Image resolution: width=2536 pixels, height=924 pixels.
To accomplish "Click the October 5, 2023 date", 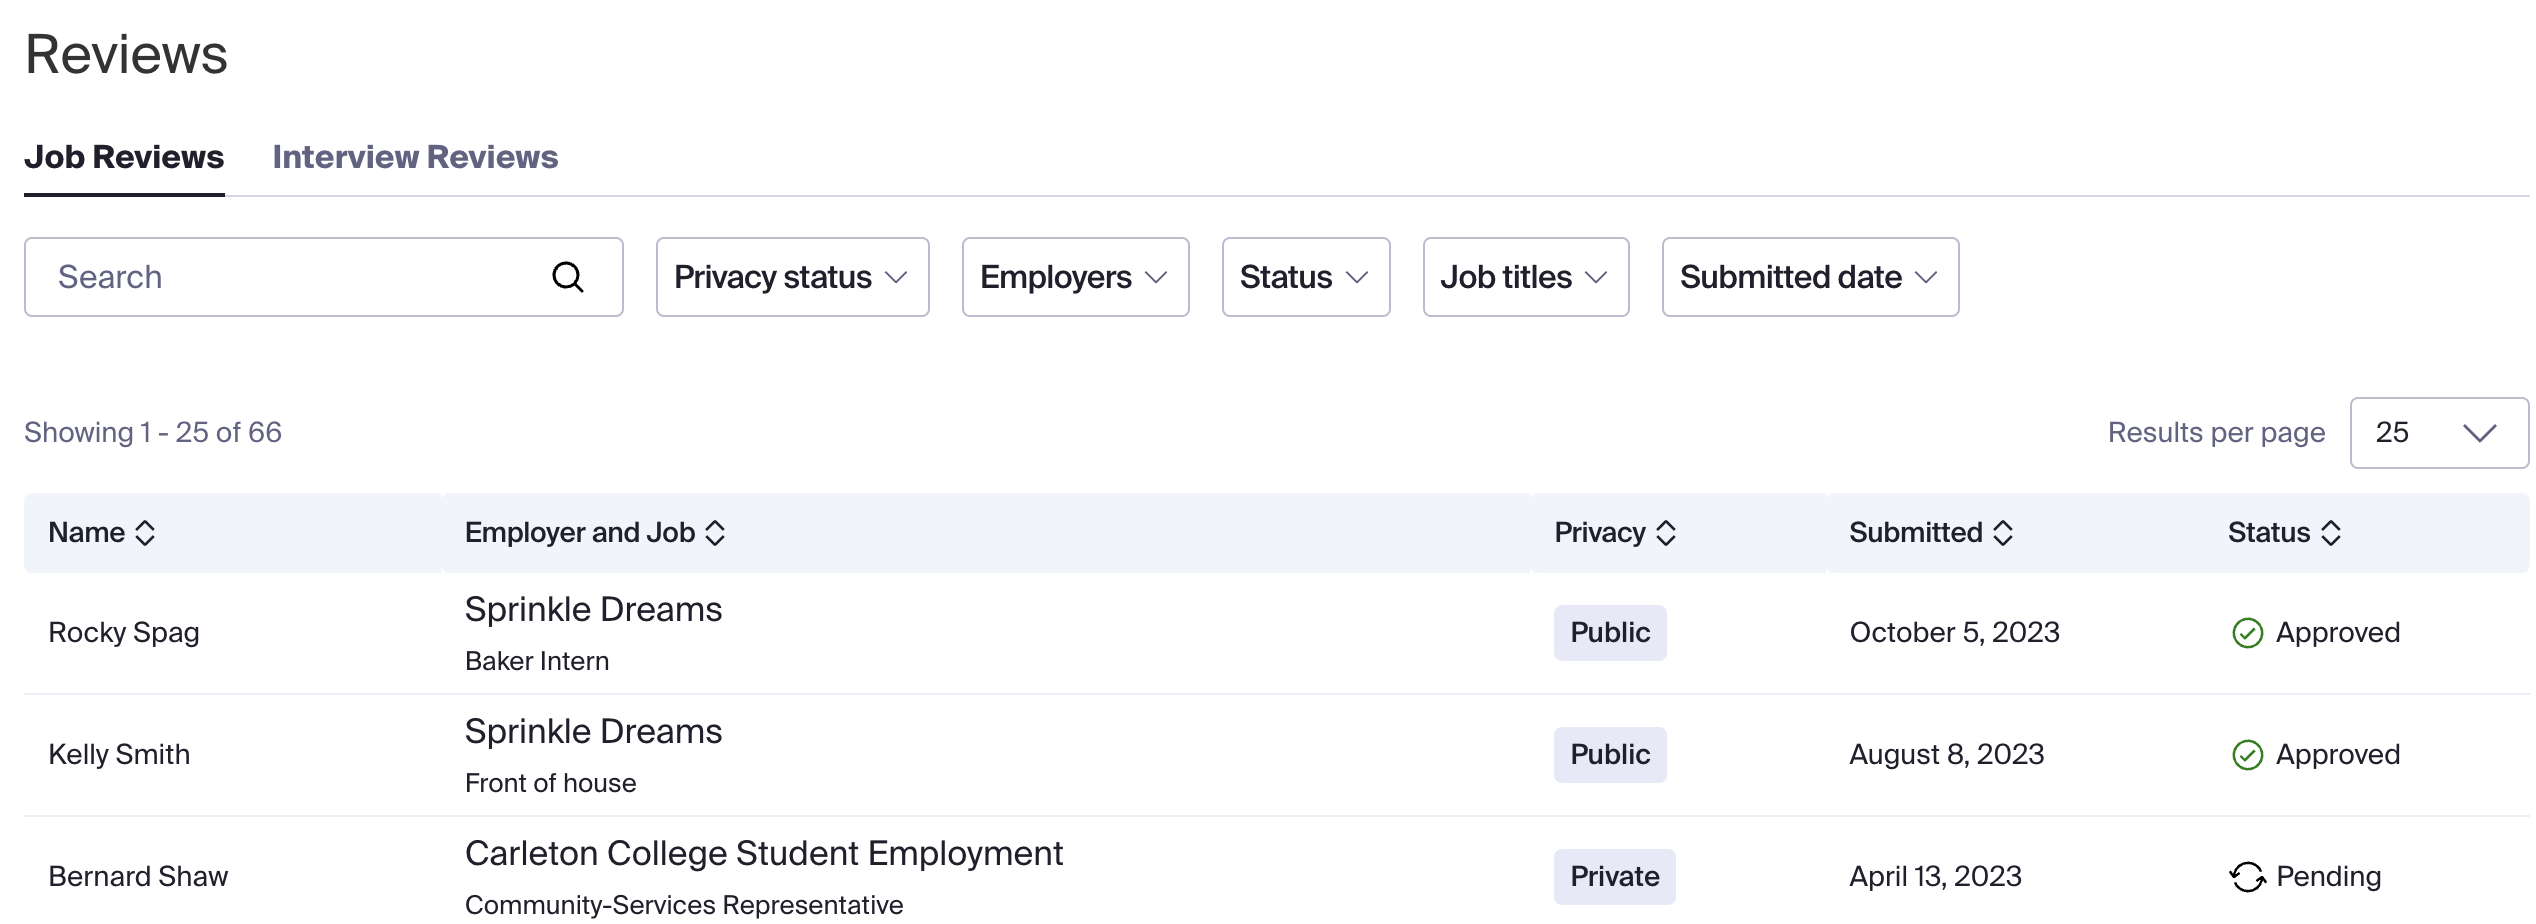I will point(1954,633).
